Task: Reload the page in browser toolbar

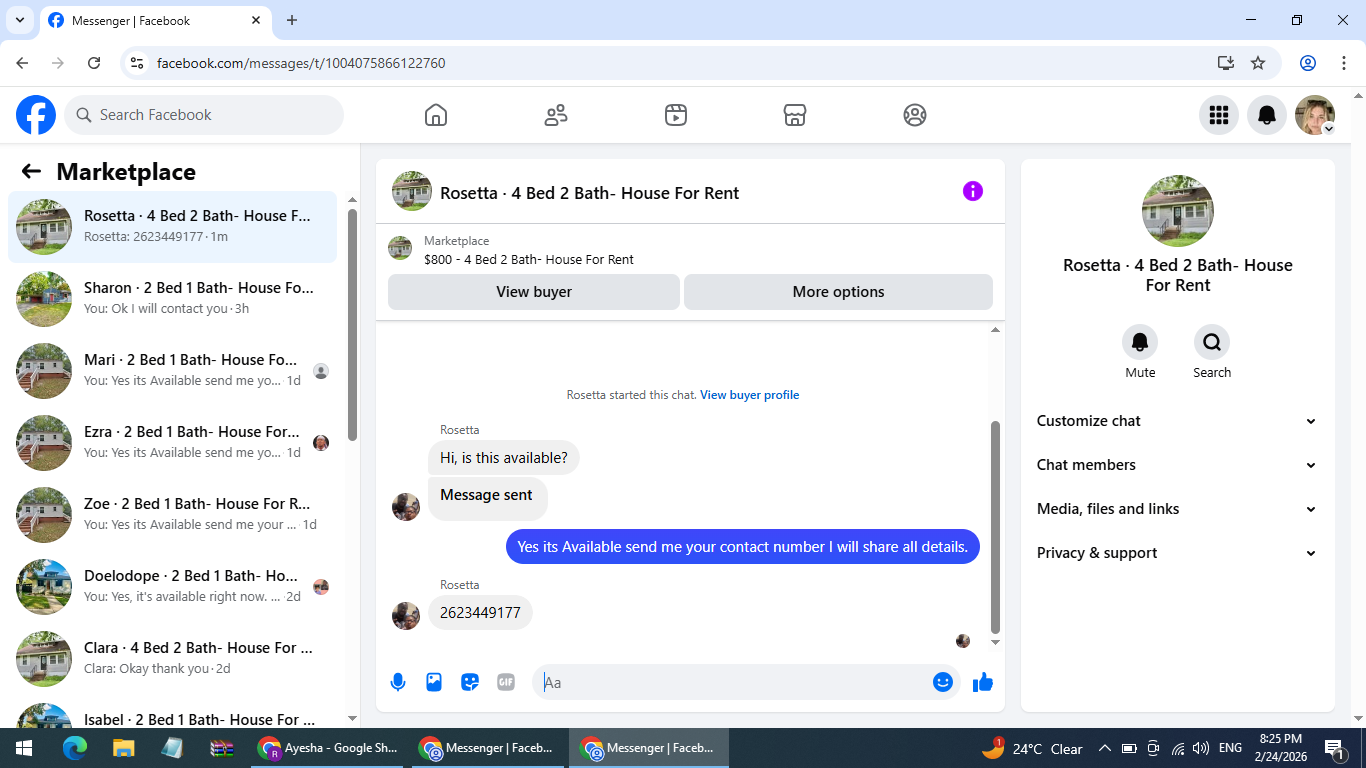Action: click(94, 63)
